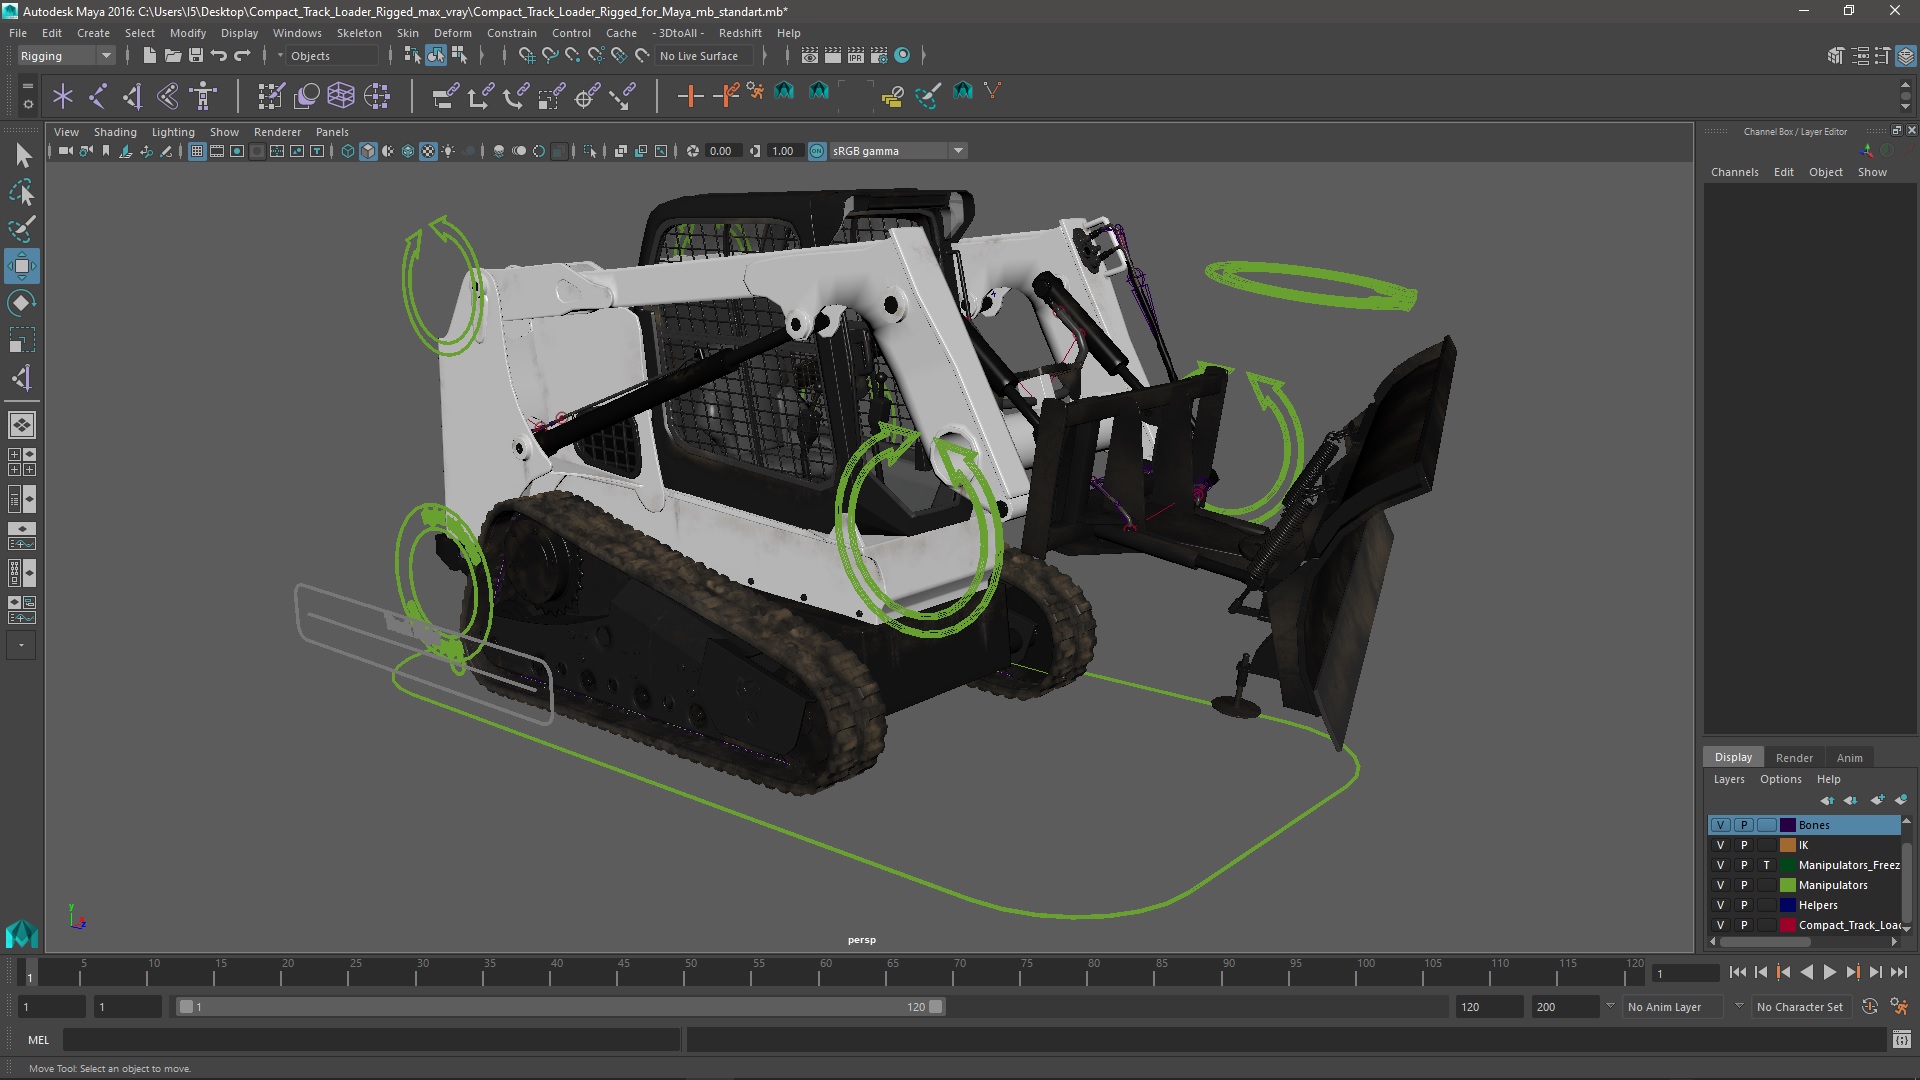Screen dimensions: 1920x1080
Task: Click the Compact_Track_Loader layer red swatch
Action: 1788,925
